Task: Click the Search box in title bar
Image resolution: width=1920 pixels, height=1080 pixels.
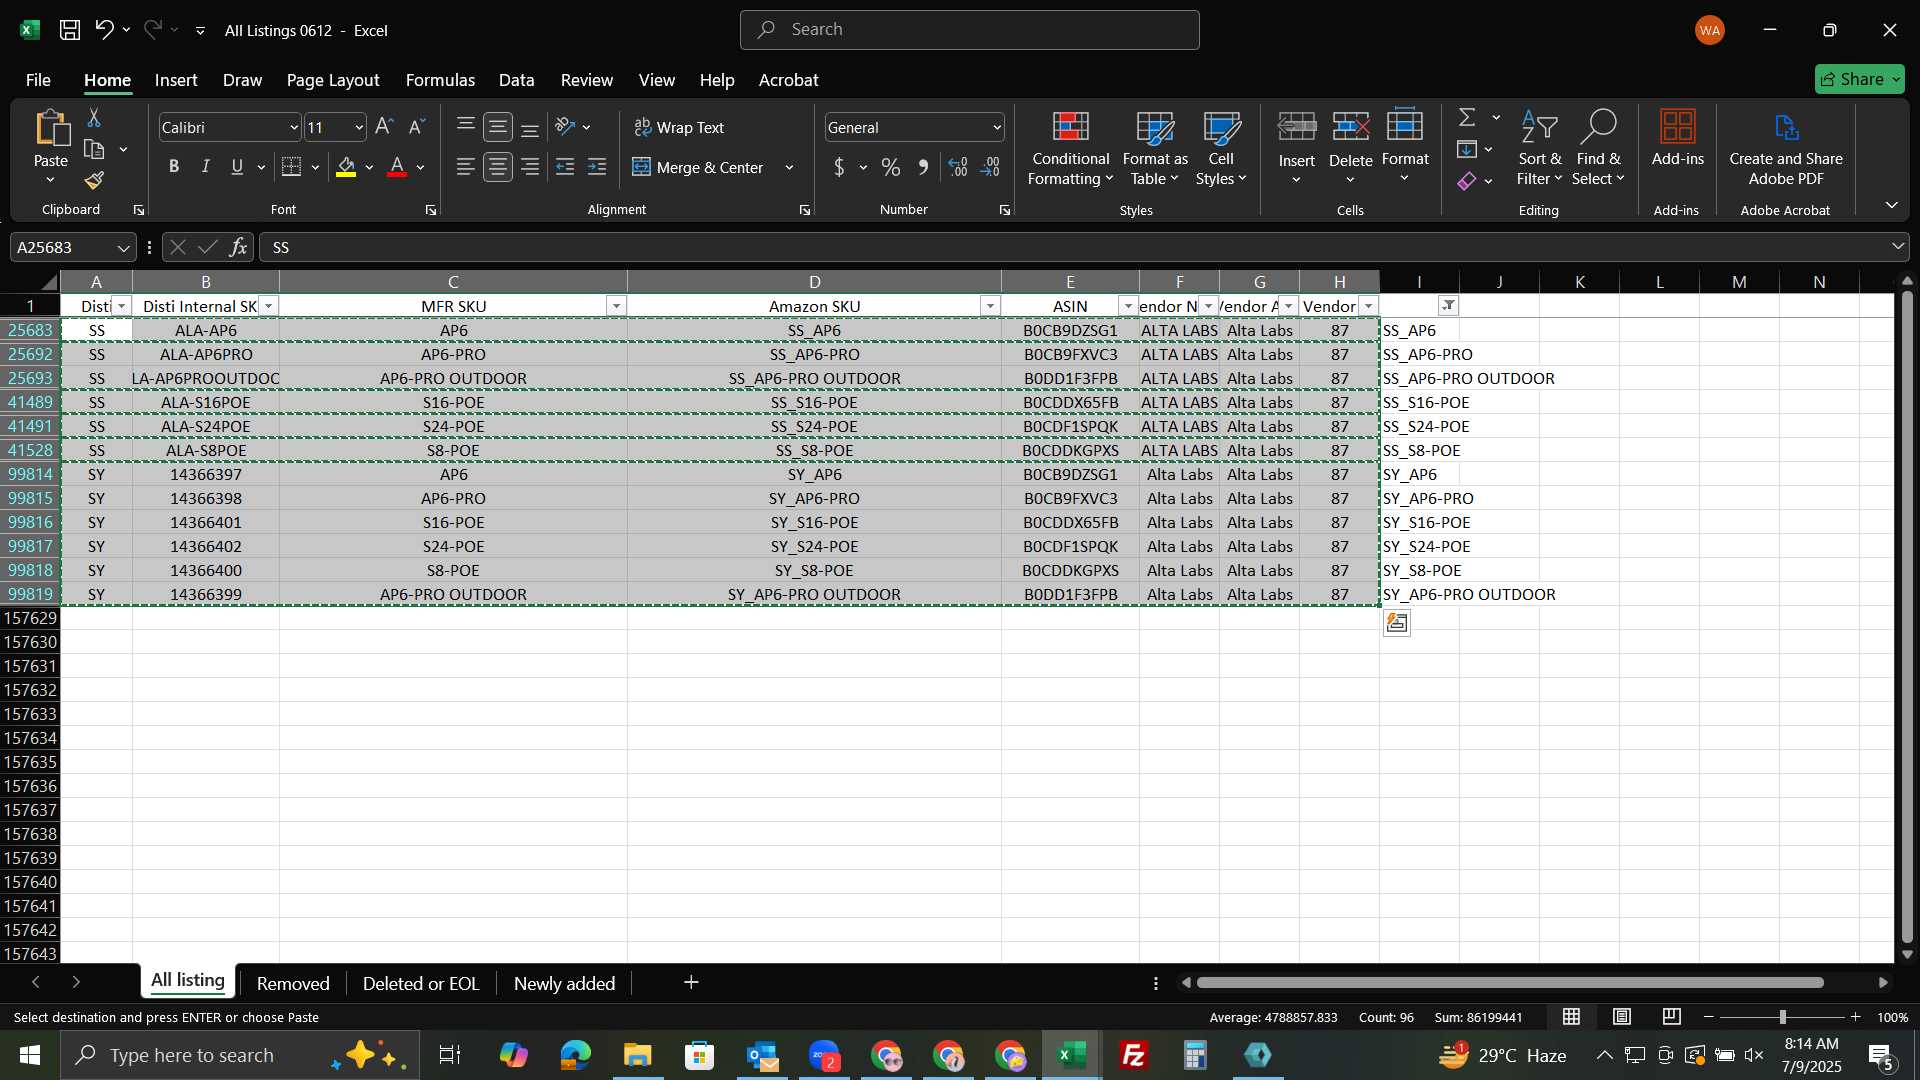Action: [x=969, y=30]
